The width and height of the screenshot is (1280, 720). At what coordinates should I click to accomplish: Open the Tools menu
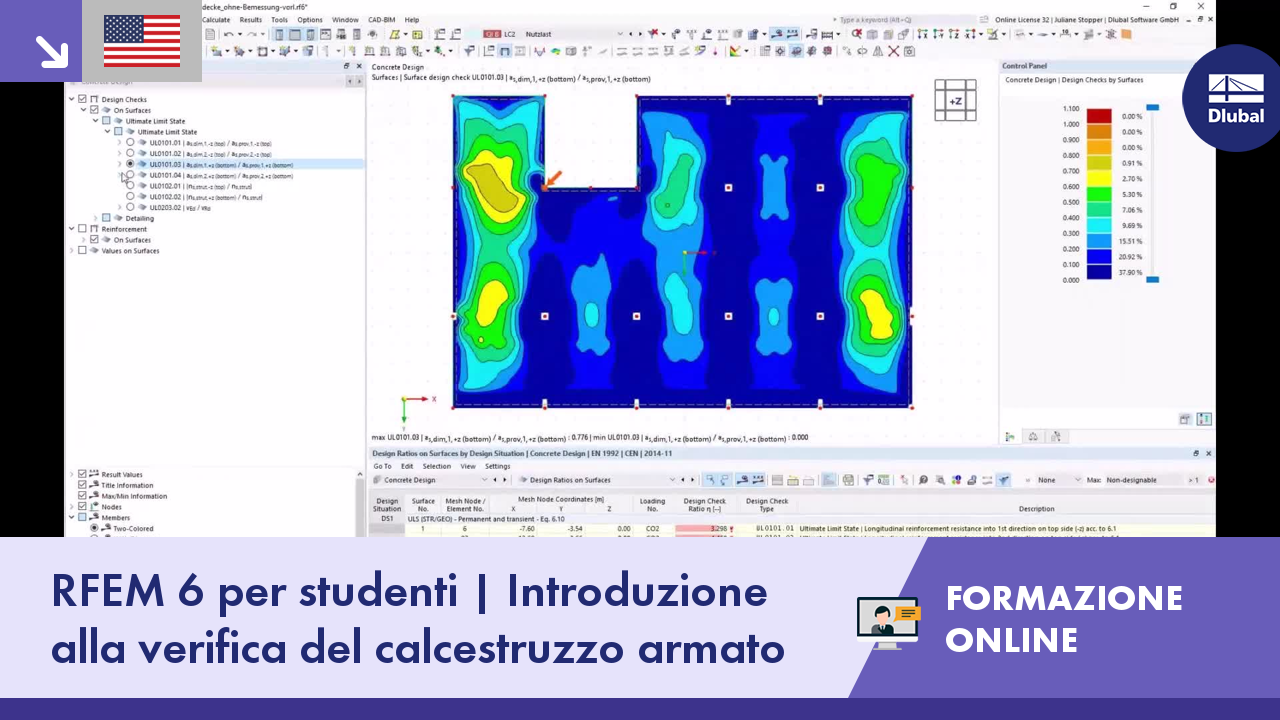279,19
